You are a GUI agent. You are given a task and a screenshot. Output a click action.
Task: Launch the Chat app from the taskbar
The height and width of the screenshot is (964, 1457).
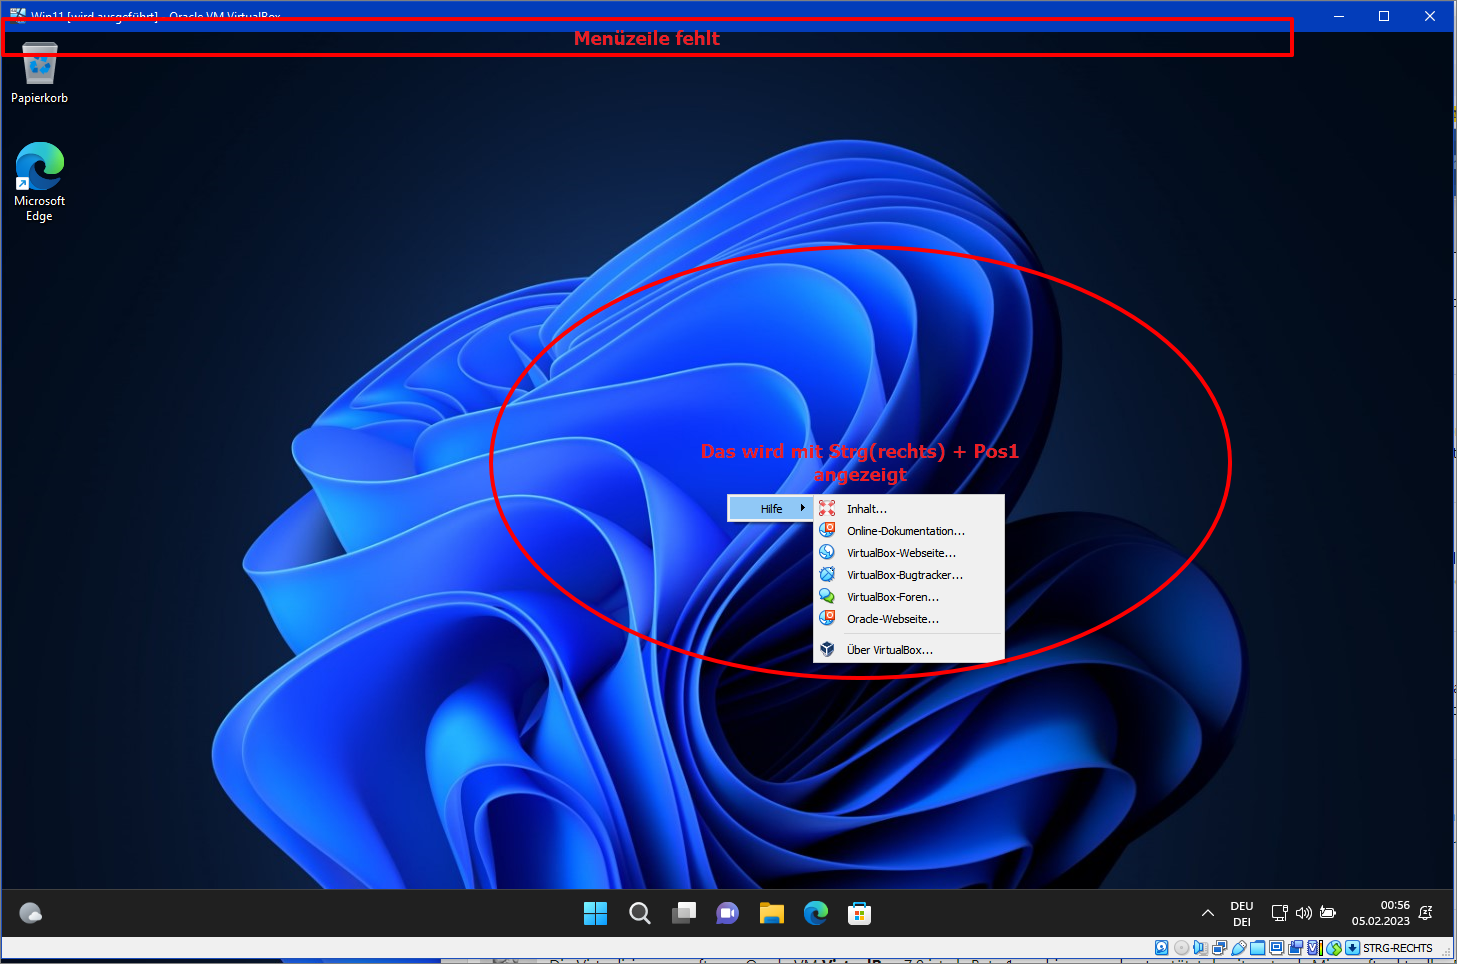728,913
